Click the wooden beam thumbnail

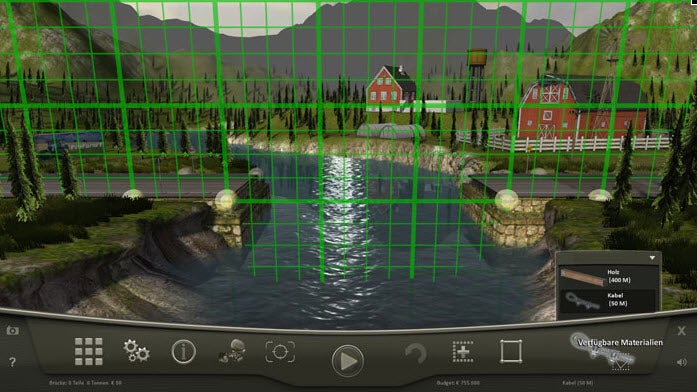click(x=583, y=276)
